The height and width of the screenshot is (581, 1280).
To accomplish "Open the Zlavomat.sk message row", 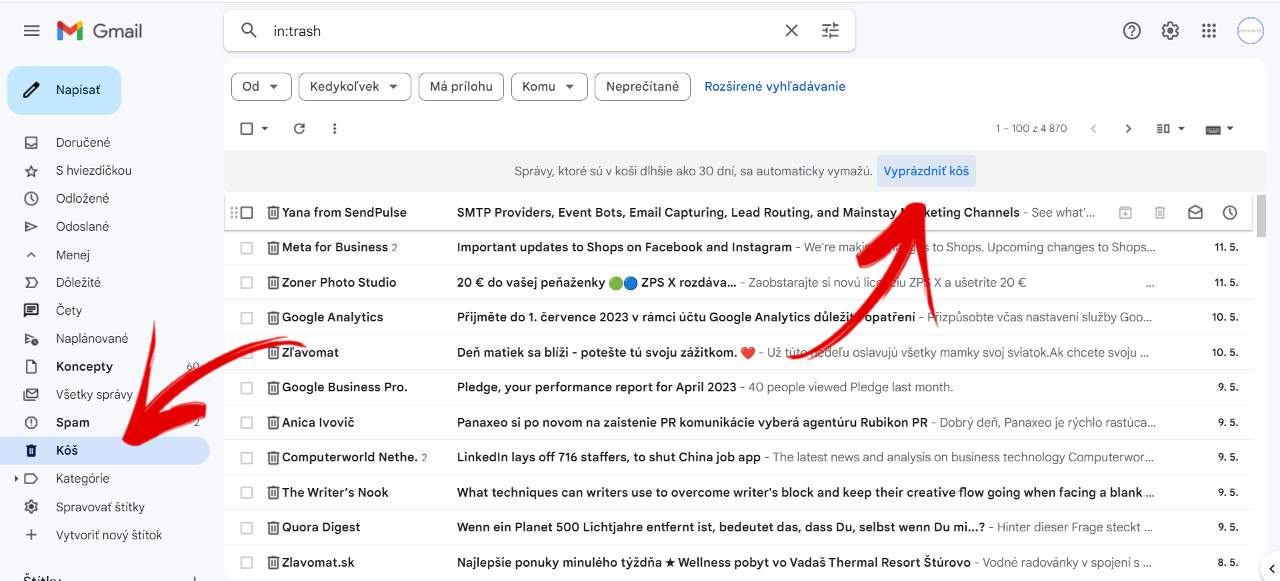I will coord(740,563).
